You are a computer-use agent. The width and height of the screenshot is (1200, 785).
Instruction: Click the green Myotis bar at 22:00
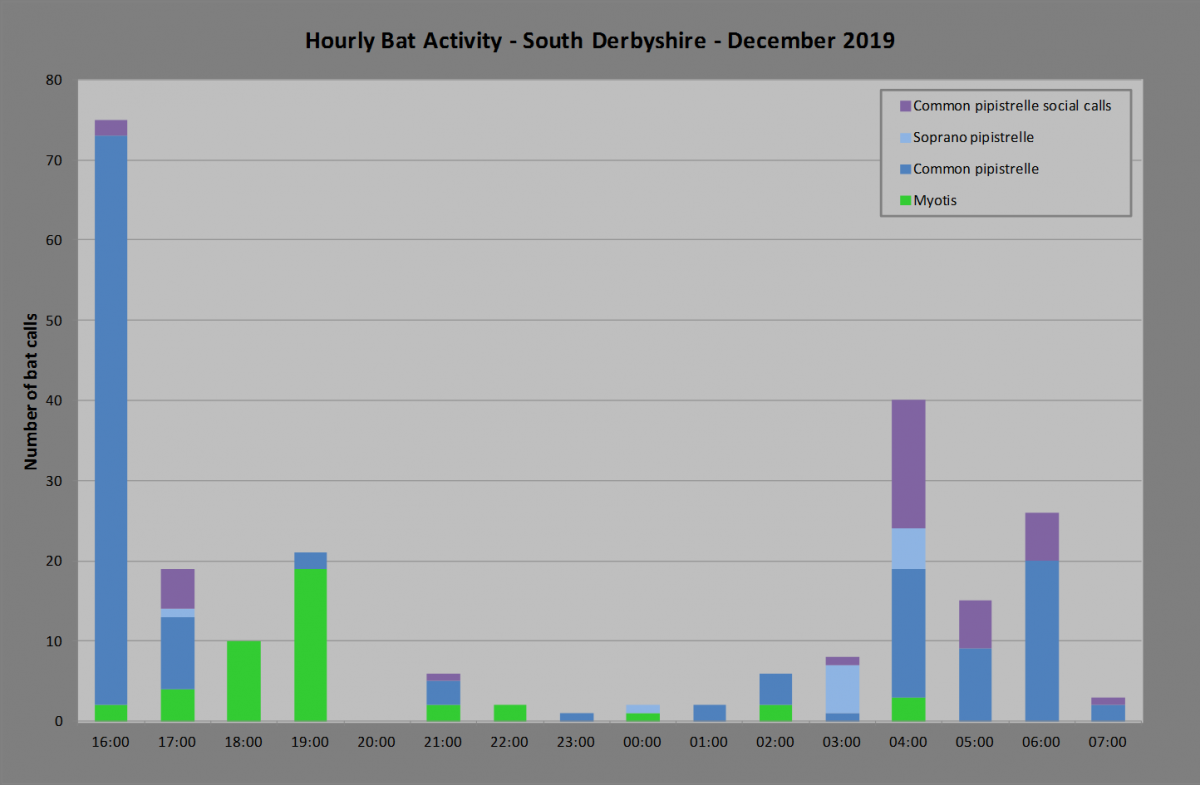click(510, 713)
